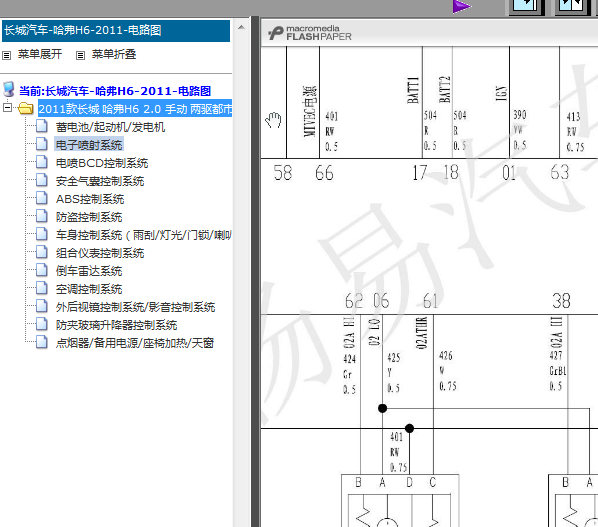Click wire number 424 in the diagram

pyautogui.click(x=350, y=359)
